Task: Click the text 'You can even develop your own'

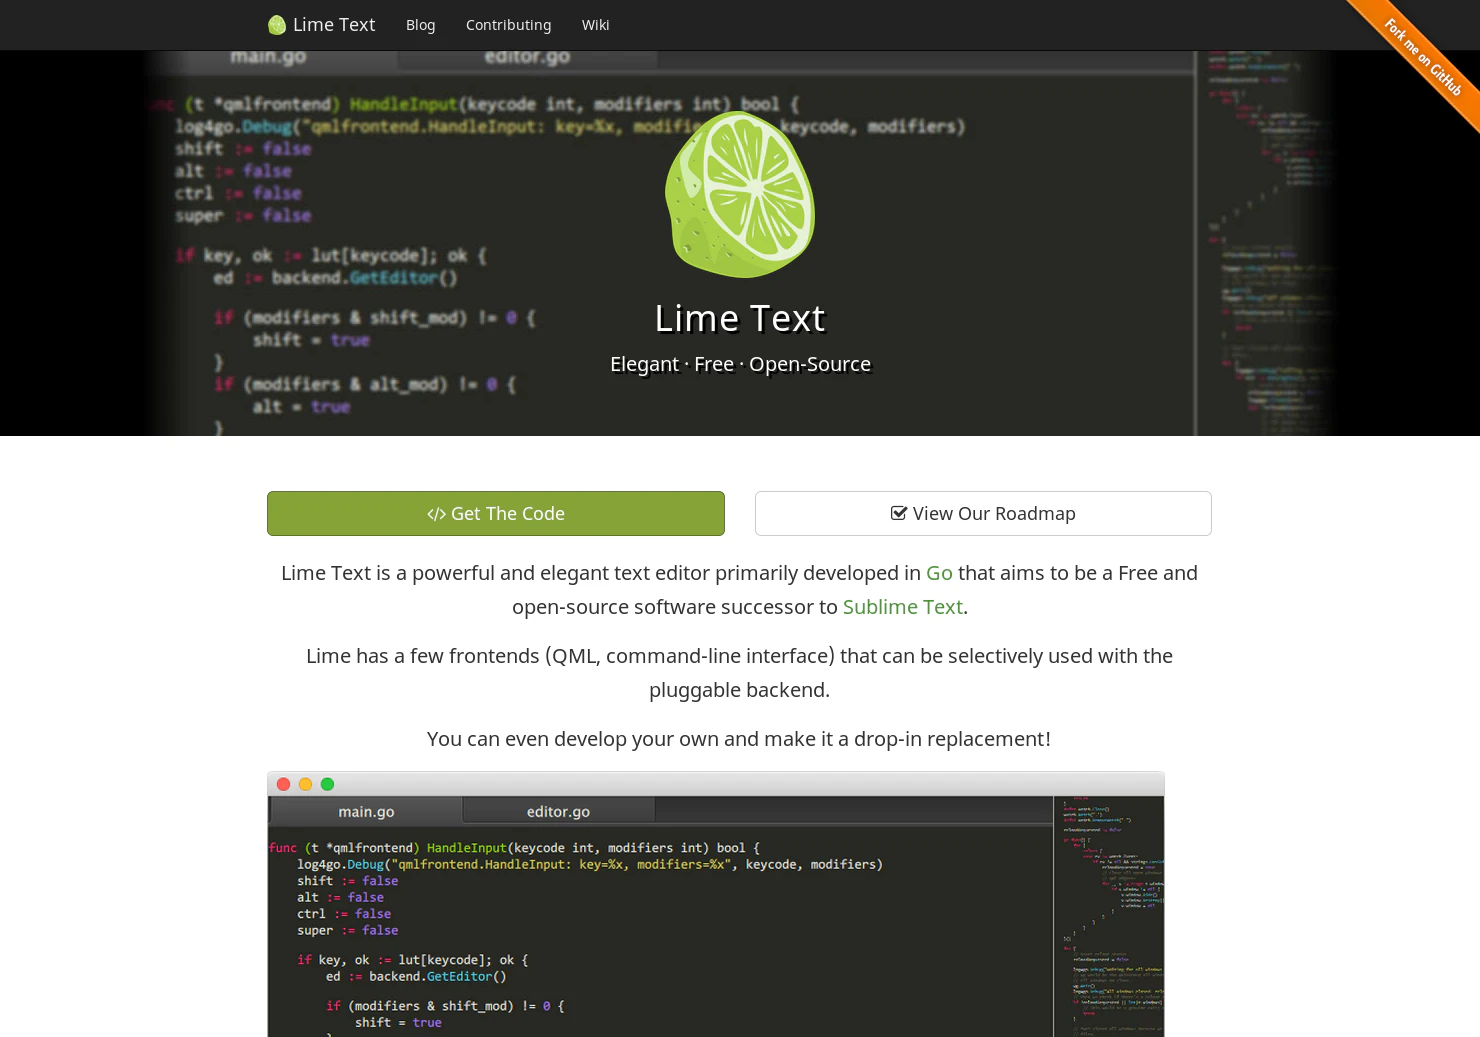Action: 573,739
